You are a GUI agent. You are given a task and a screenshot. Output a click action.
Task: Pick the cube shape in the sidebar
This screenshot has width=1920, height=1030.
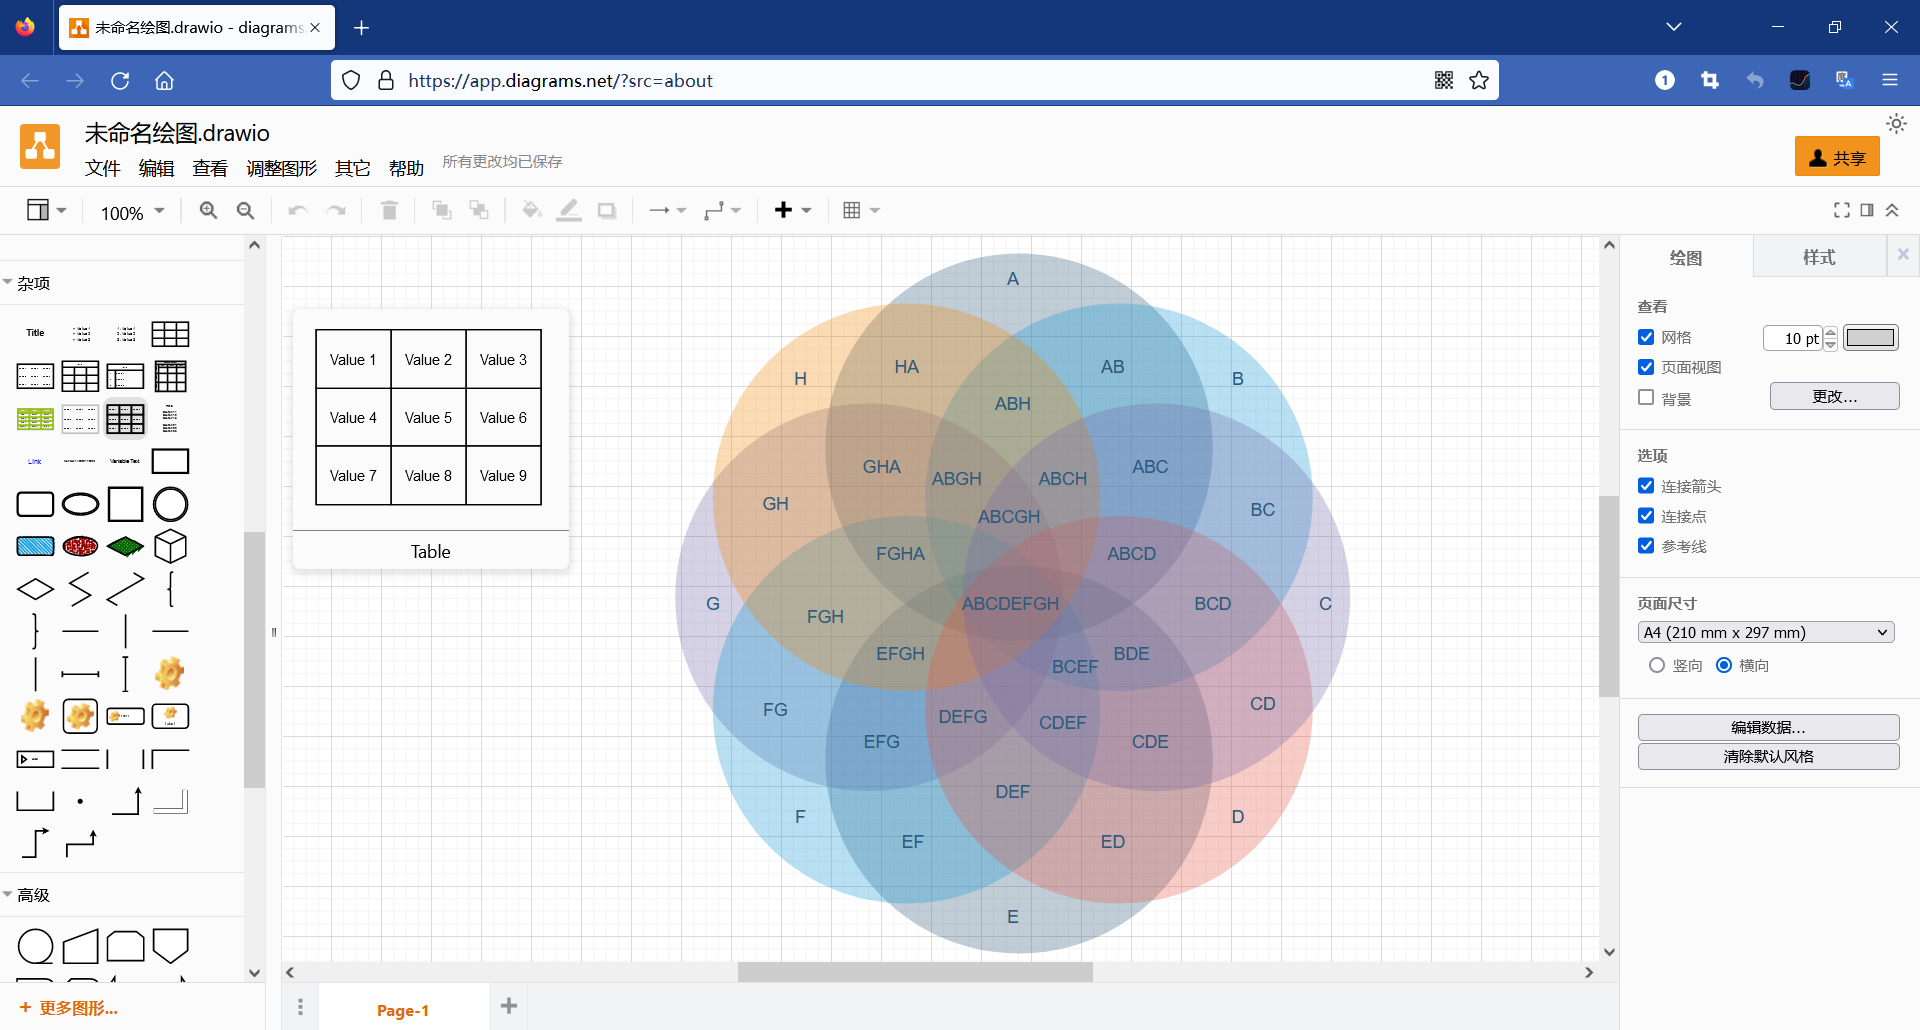pyautogui.click(x=170, y=546)
